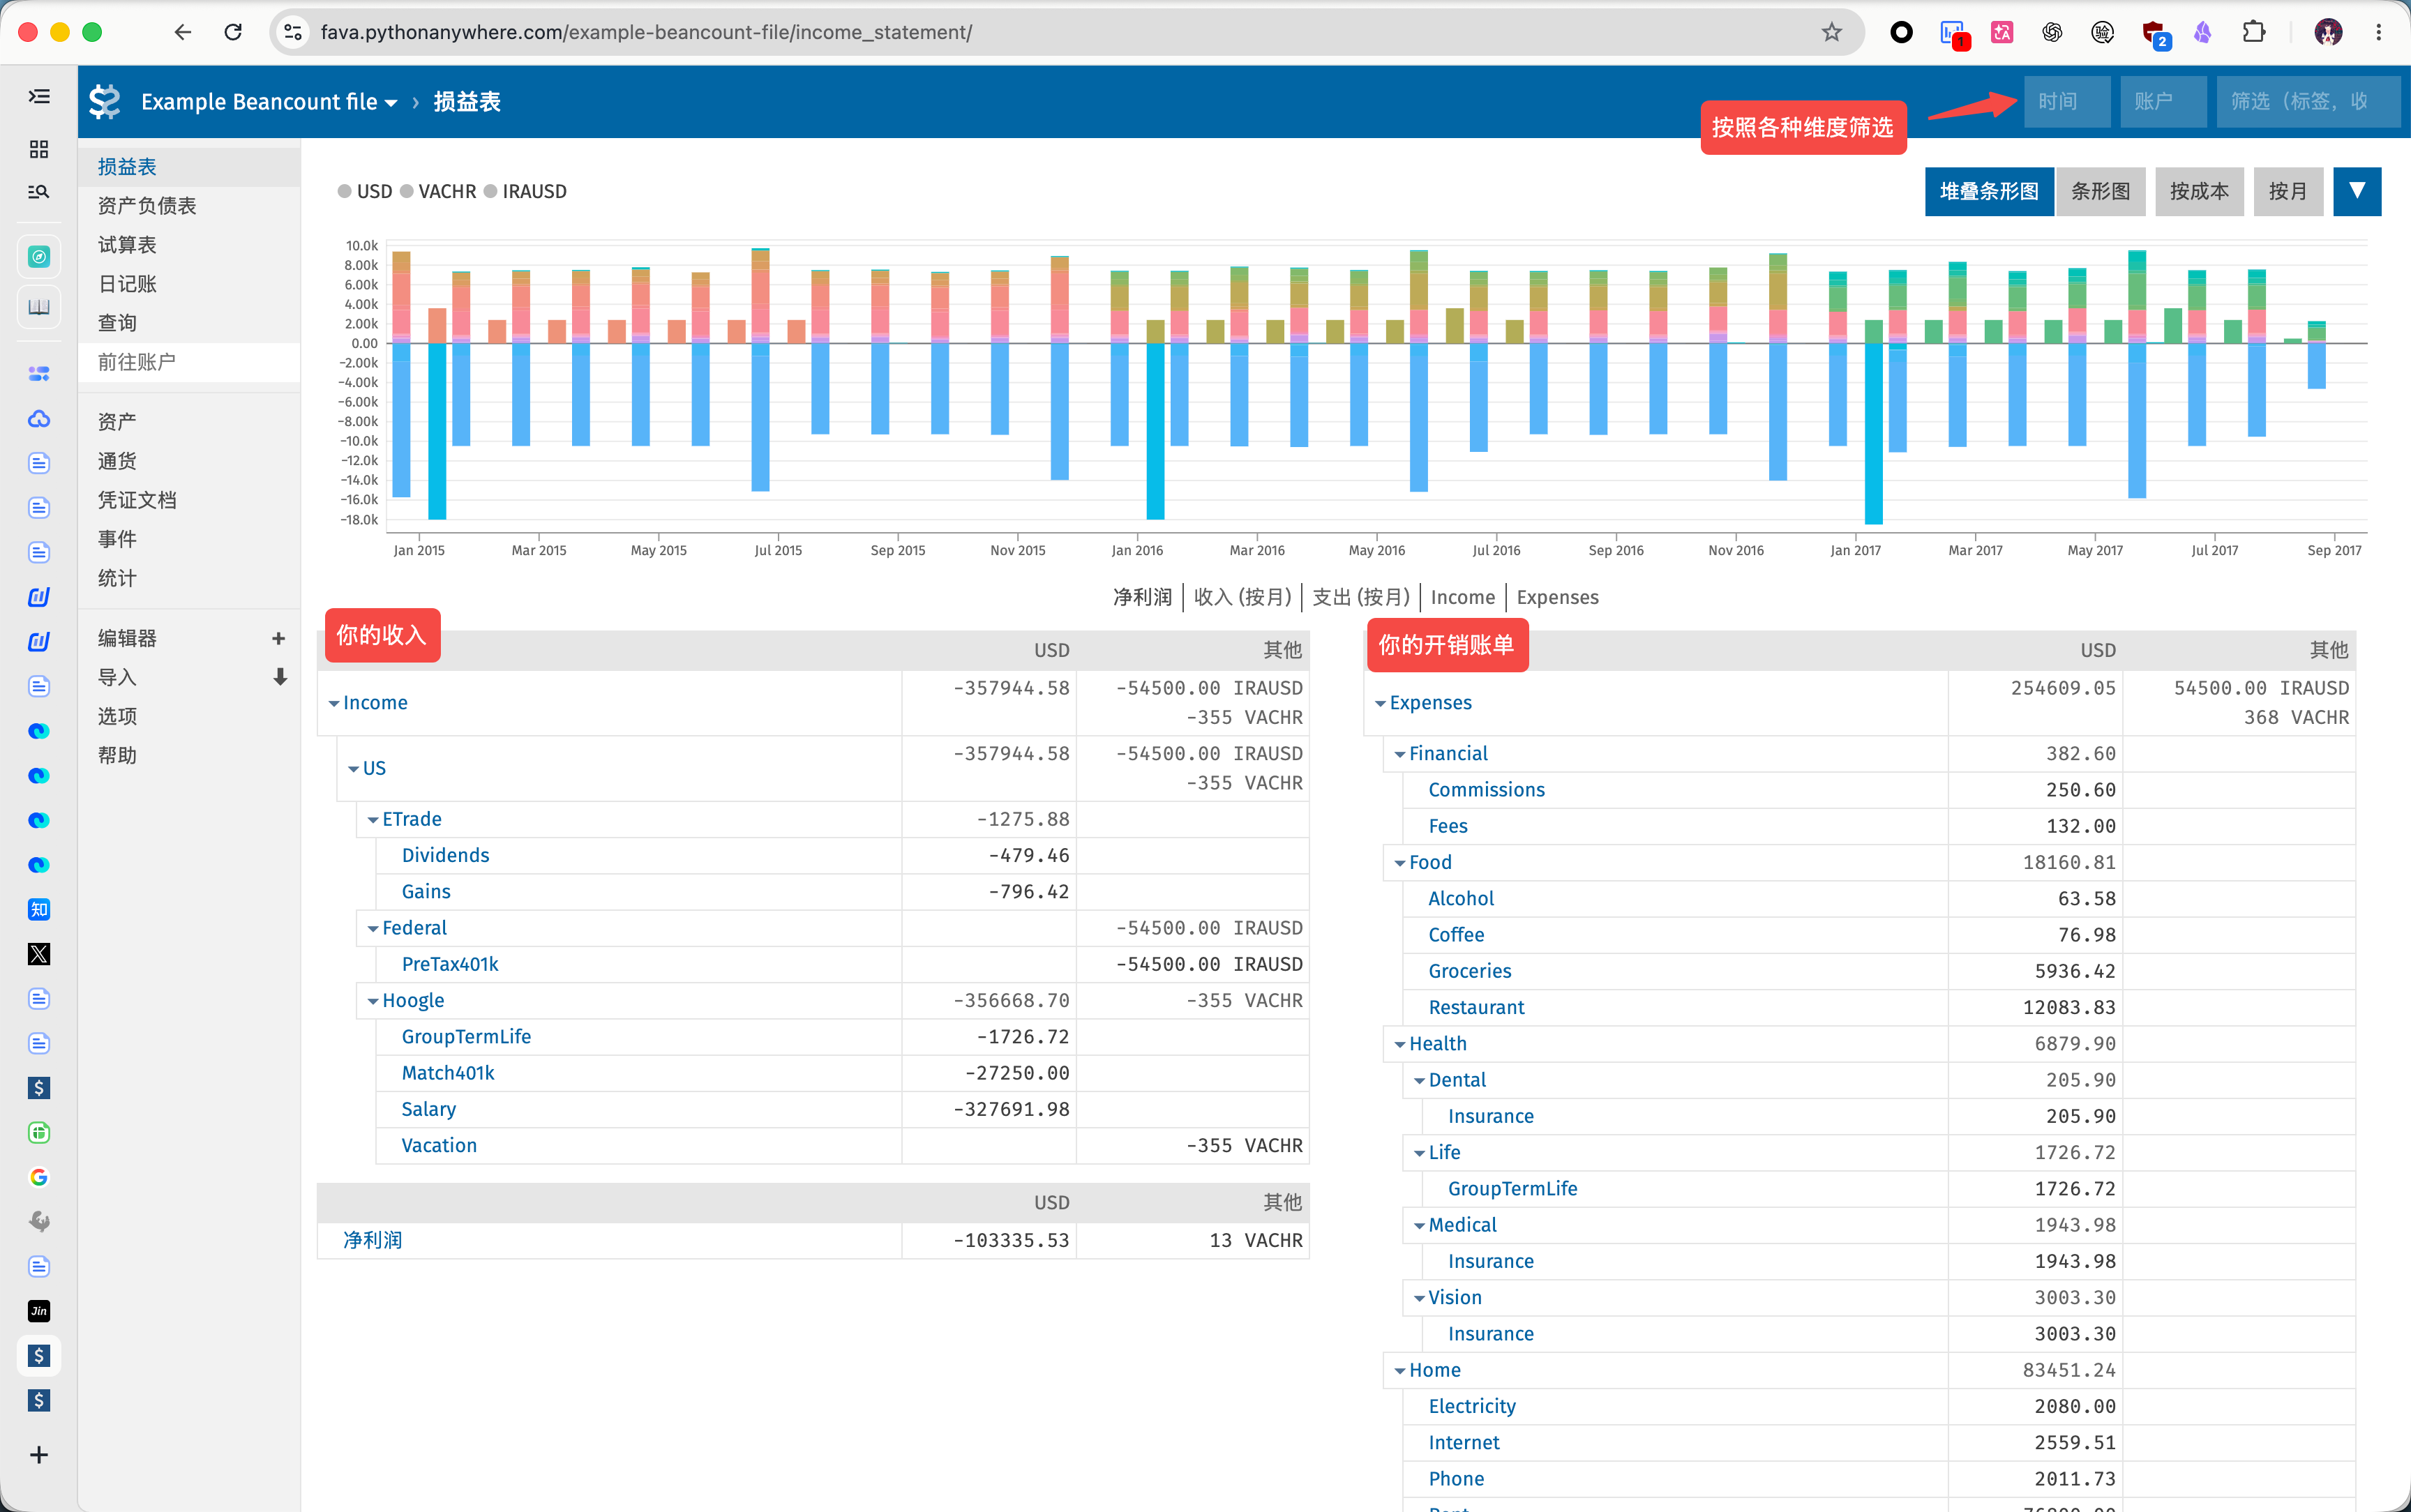Viewport: 2411px width, 1512px height.
Task: Click the plus icon at sidebar bottom
Action: click(x=39, y=1455)
